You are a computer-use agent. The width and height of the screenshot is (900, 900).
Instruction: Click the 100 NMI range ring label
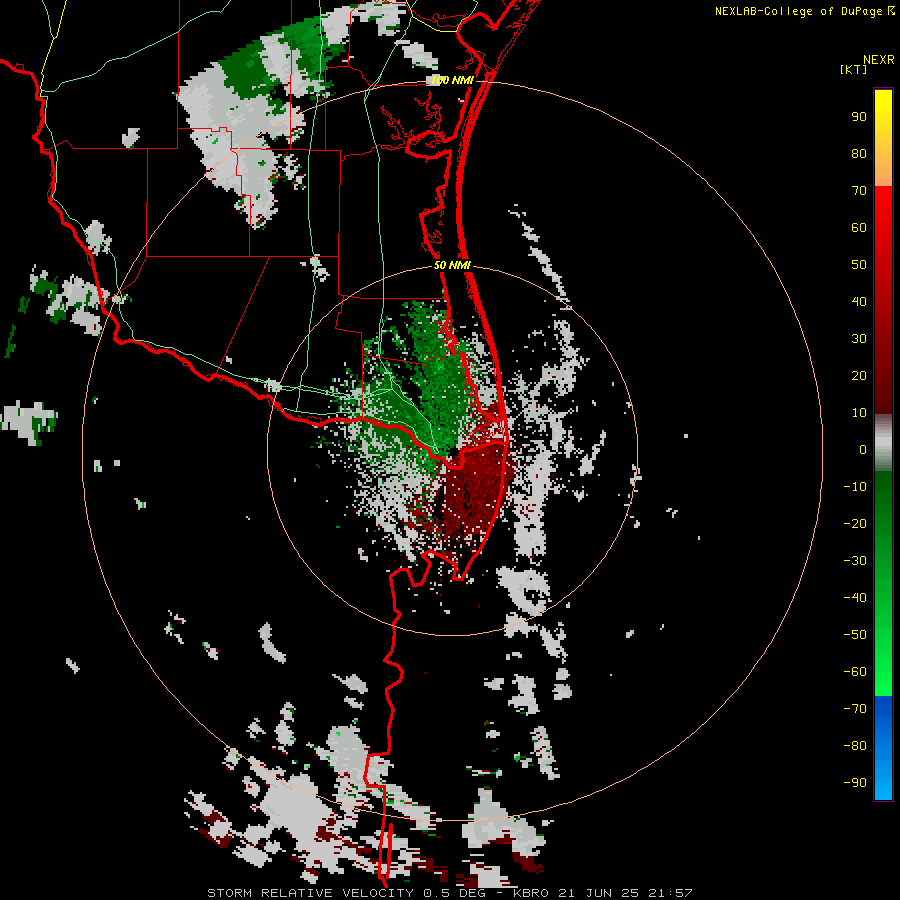click(x=452, y=80)
